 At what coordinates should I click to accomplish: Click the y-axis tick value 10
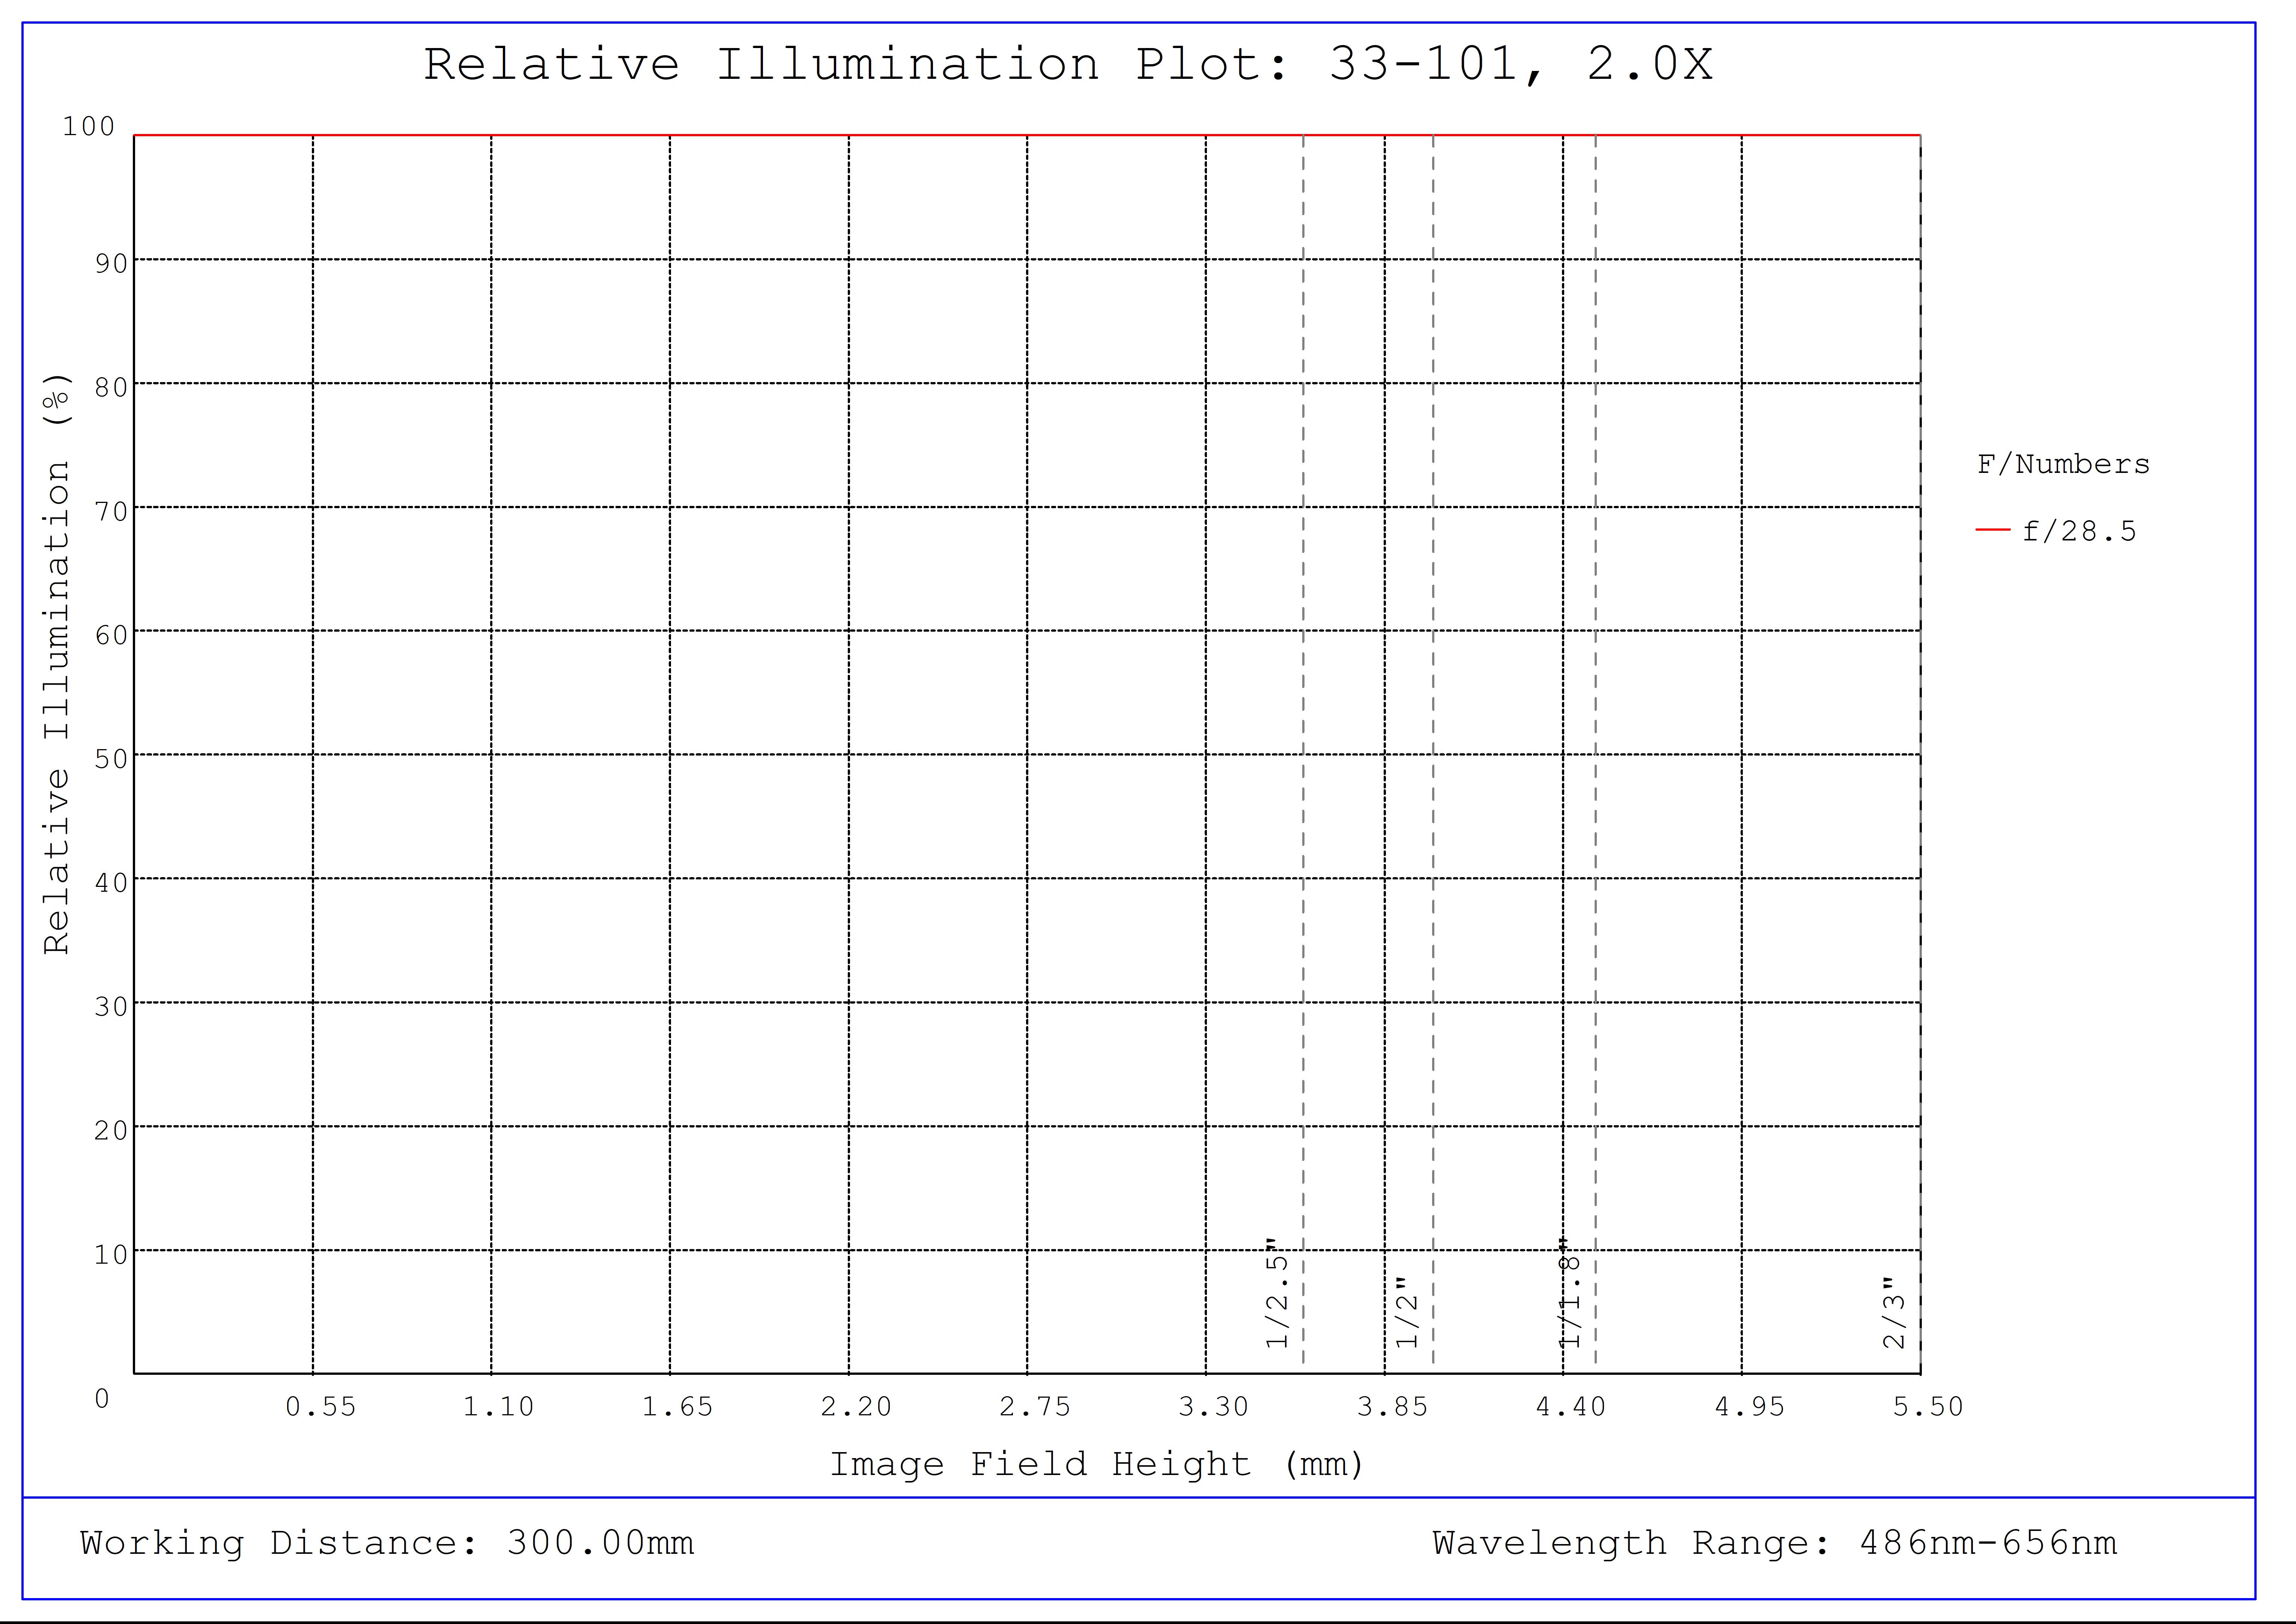click(111, 1254)
